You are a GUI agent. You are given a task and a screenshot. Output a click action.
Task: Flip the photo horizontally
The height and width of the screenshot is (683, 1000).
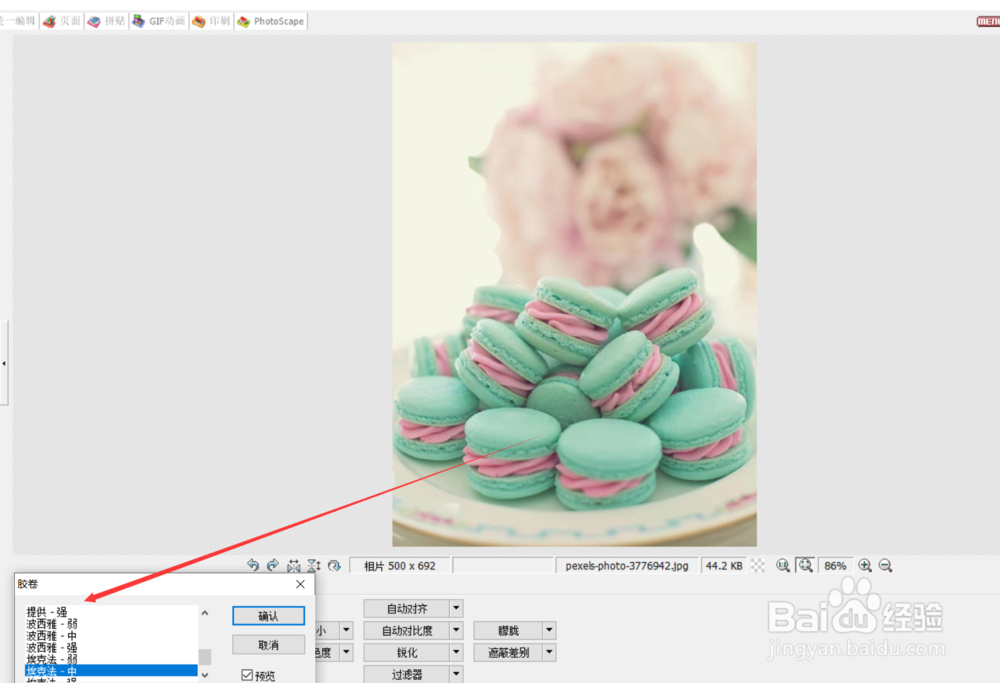click(x=293, y=565)
